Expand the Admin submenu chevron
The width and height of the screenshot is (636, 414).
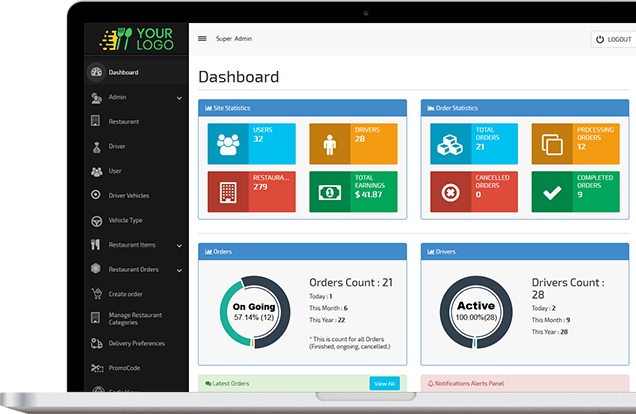[179, 98]
